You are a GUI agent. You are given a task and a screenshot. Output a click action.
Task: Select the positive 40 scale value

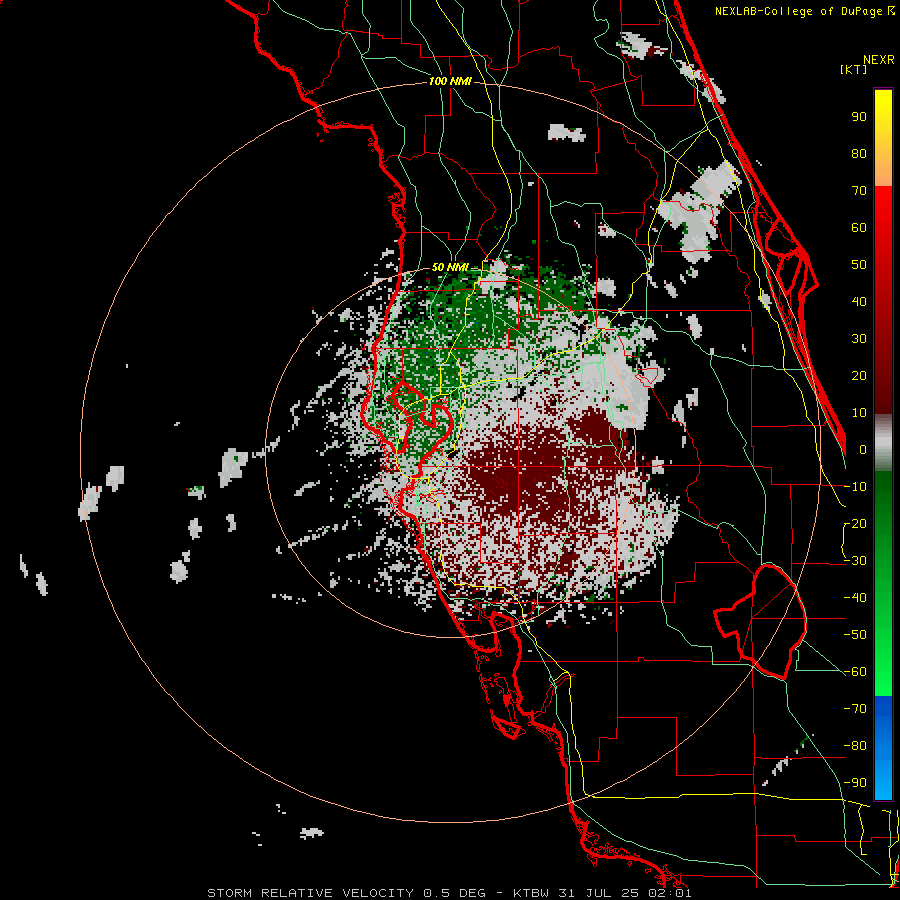tap(859, 302)
